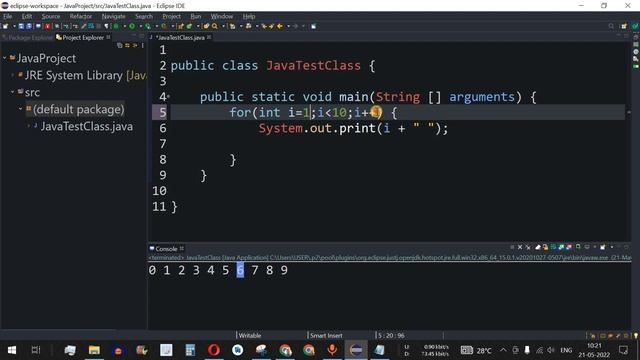
Task: Click the Save toolbar icon
Action: coord(21,26)
